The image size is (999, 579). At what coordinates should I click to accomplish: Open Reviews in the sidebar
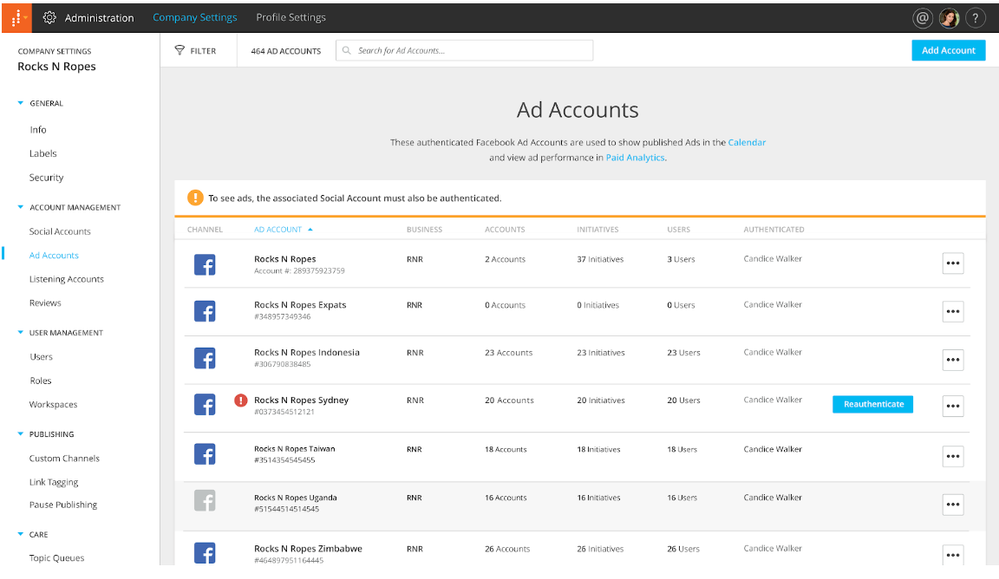click(x=45, y=303)
